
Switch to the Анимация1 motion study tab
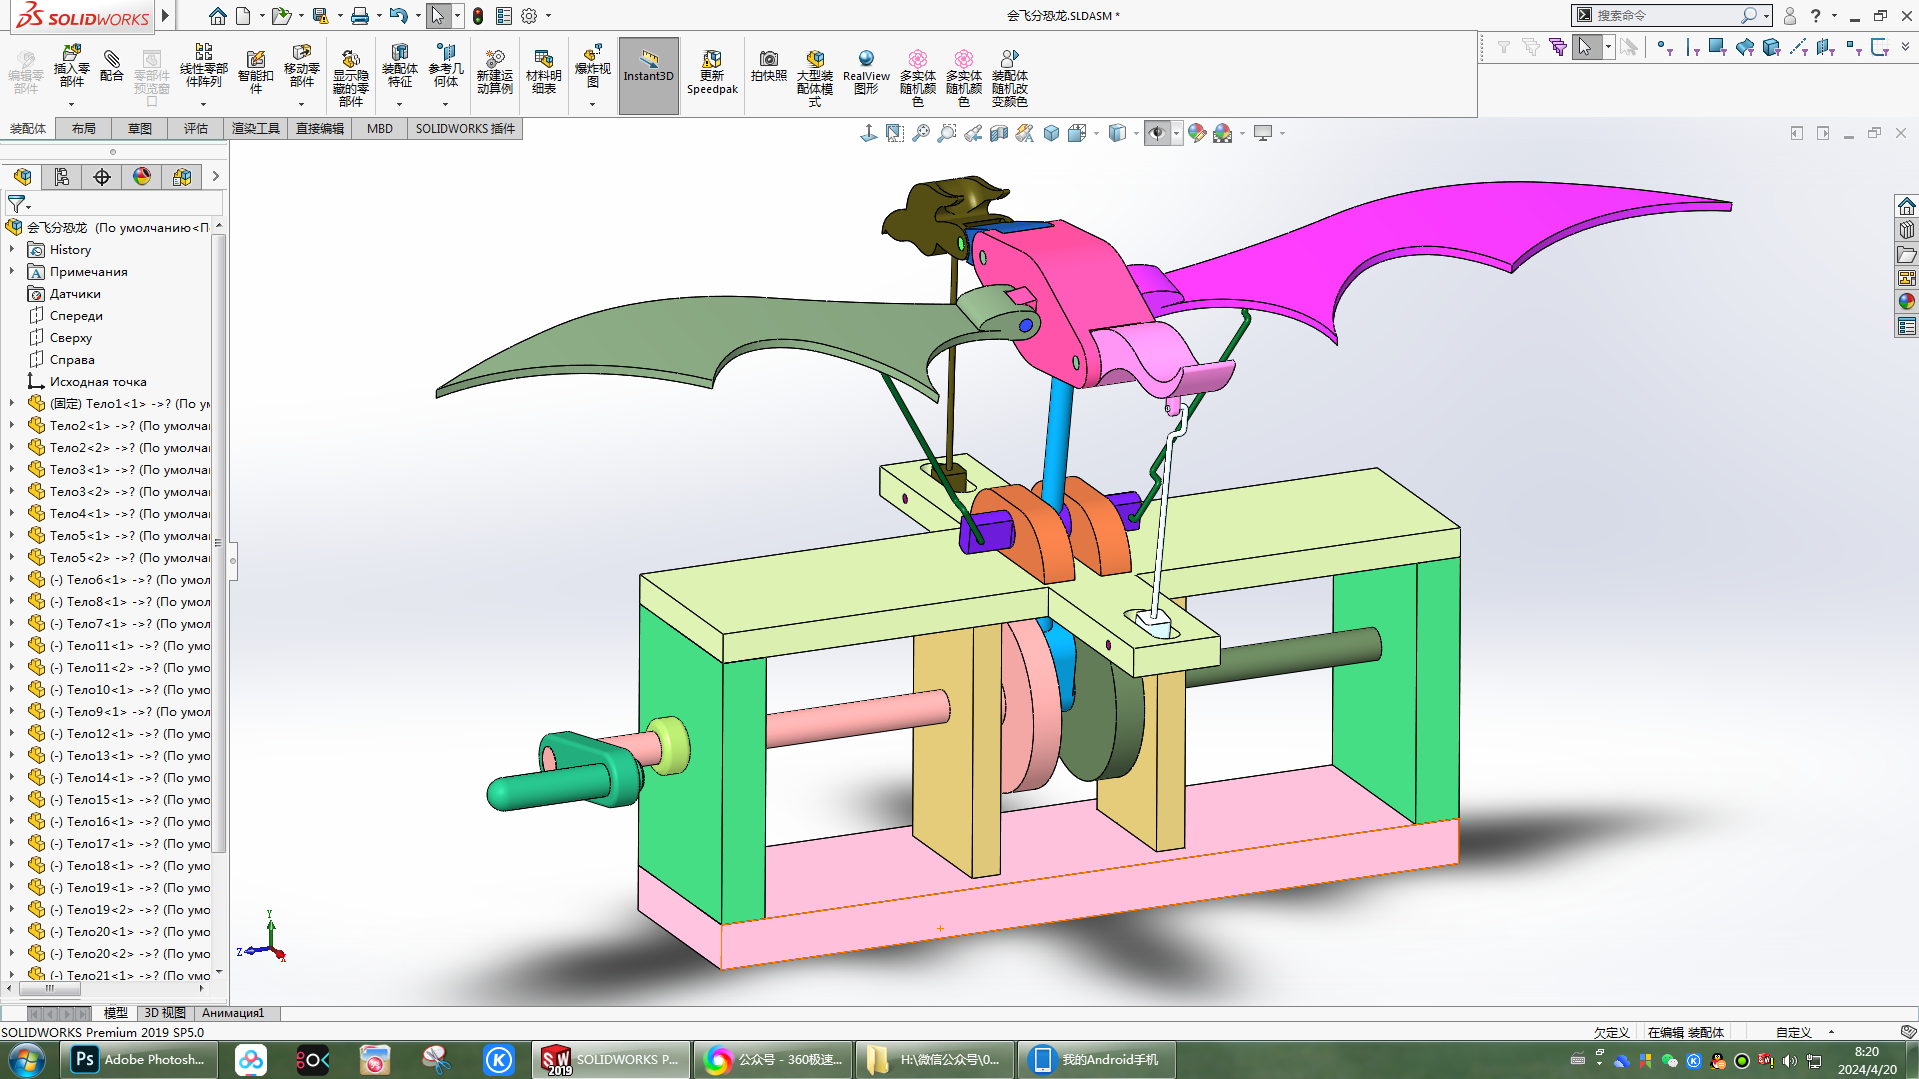(233, 1013)
